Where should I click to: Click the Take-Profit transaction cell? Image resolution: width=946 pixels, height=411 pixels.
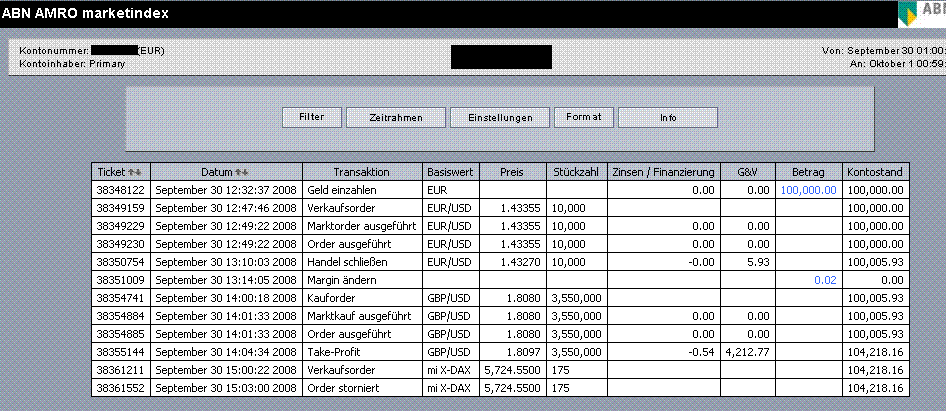click(x=361, y=352)
